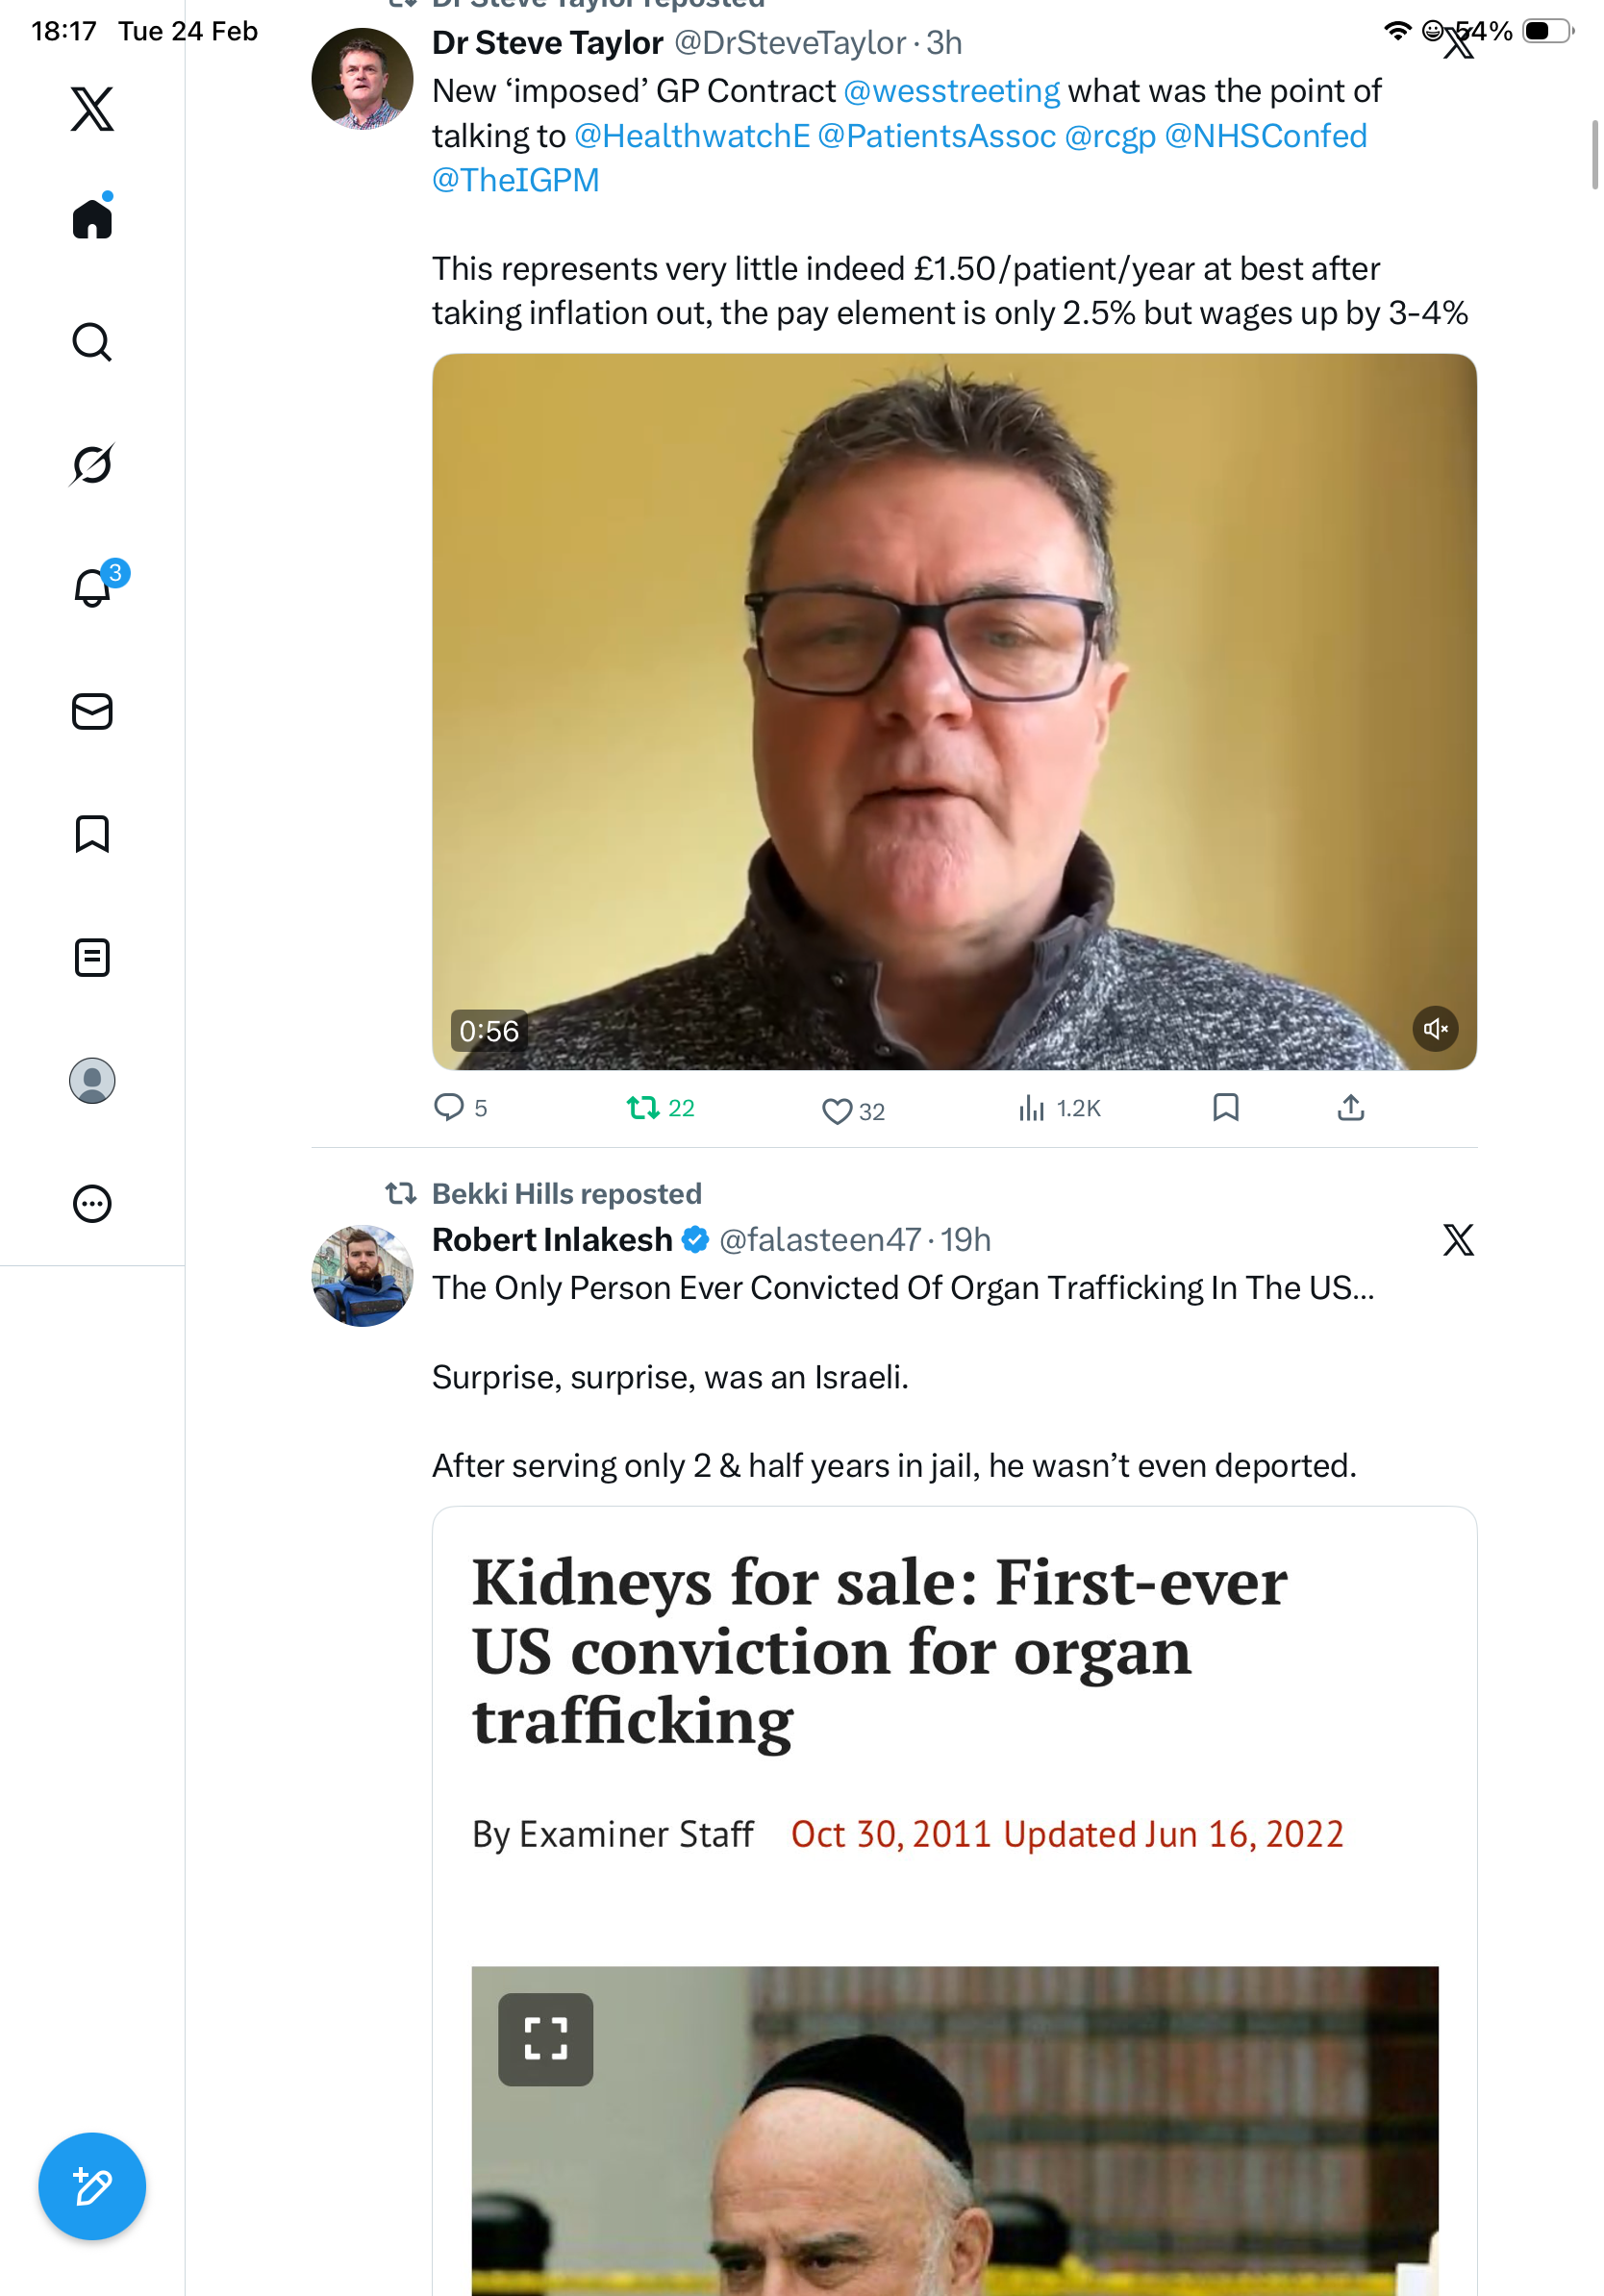Open the @HealthwatchE mention link
The image size is (1604, 2296).
pyautogui.click(x=691, y=136)
